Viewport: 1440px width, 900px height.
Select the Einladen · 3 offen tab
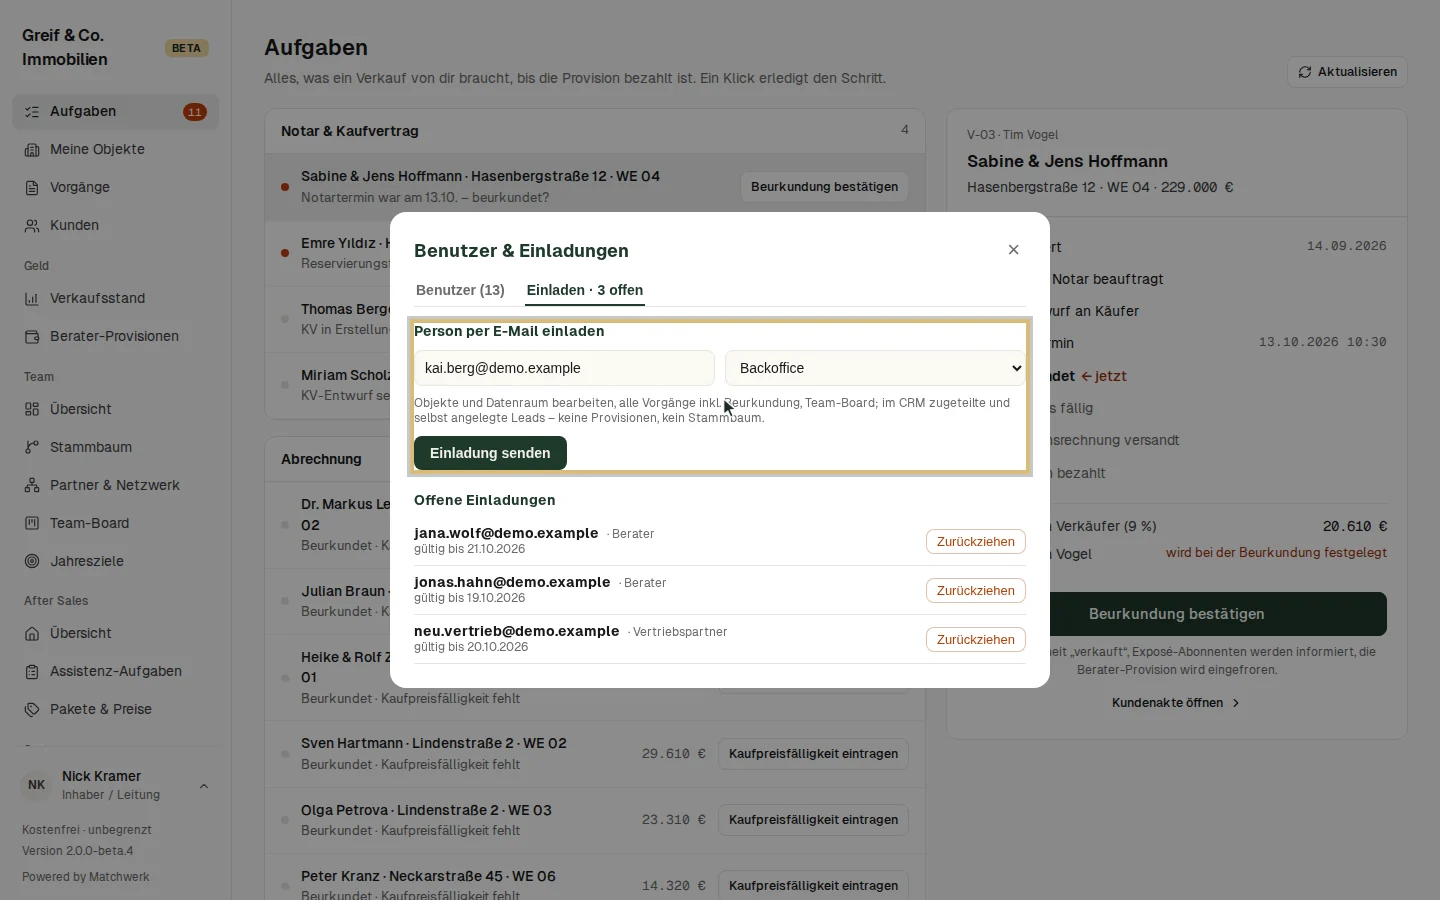pos(585,290)
